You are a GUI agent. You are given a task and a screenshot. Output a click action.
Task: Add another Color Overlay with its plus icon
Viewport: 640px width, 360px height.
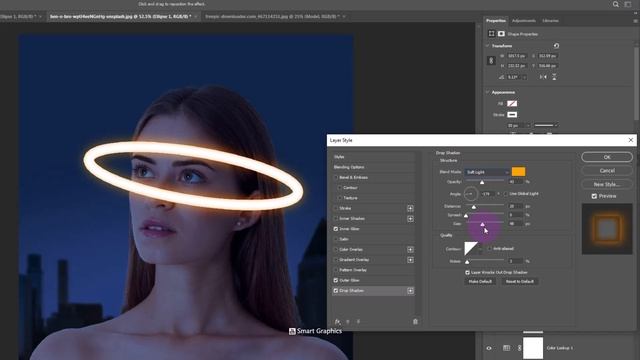click(410, 249)
